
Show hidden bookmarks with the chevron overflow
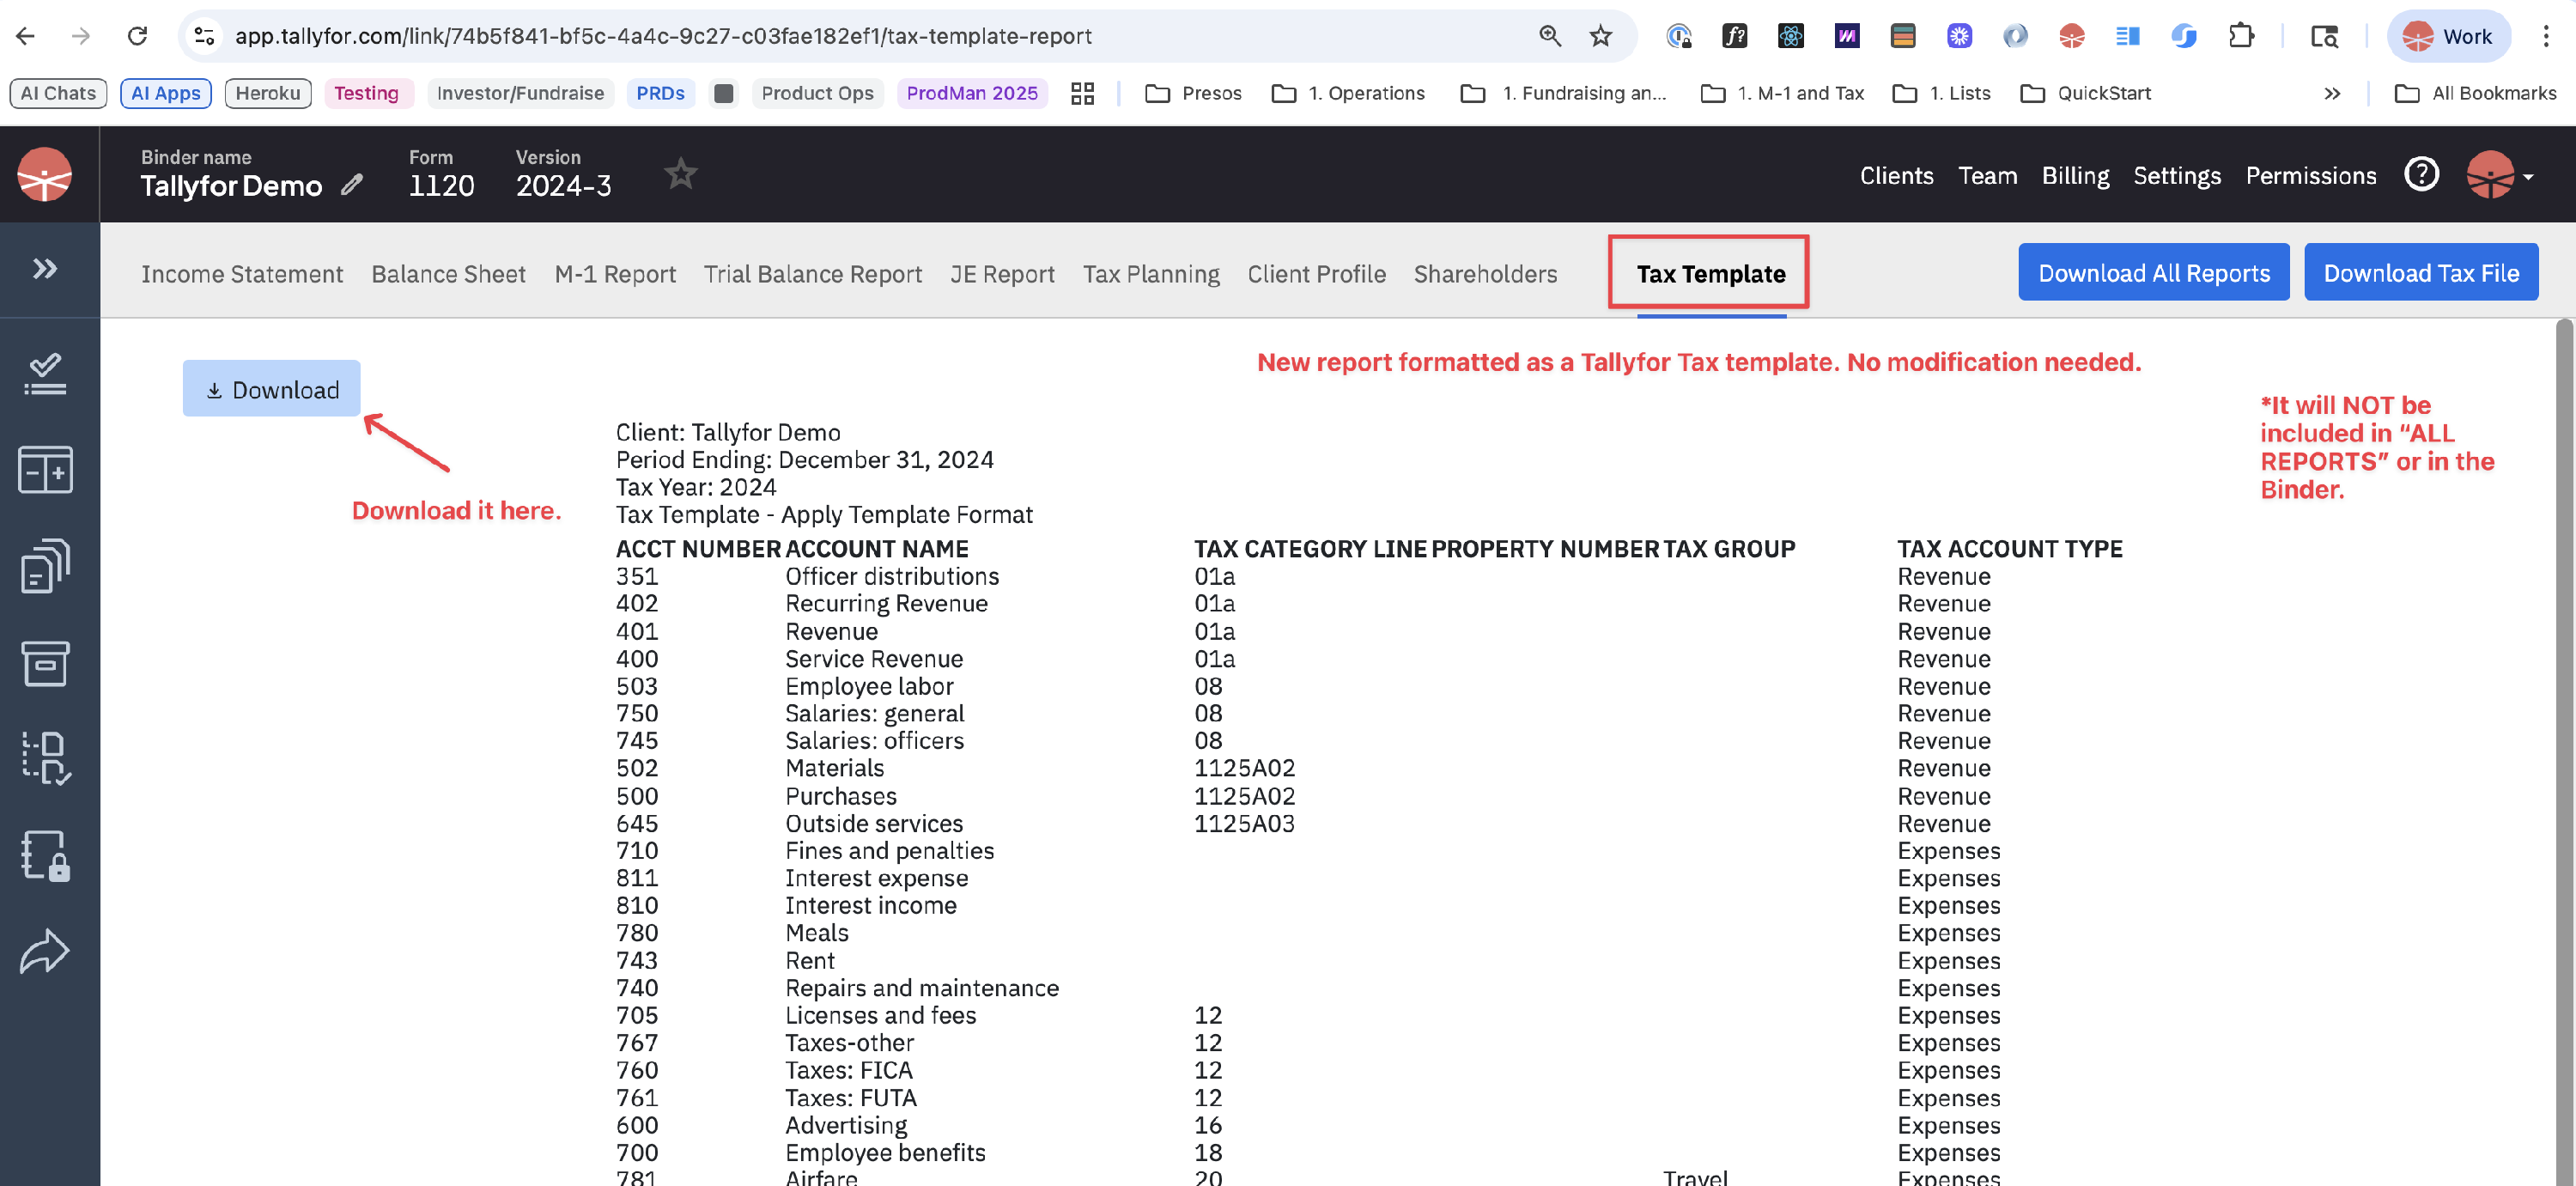tap(2332, 93)
